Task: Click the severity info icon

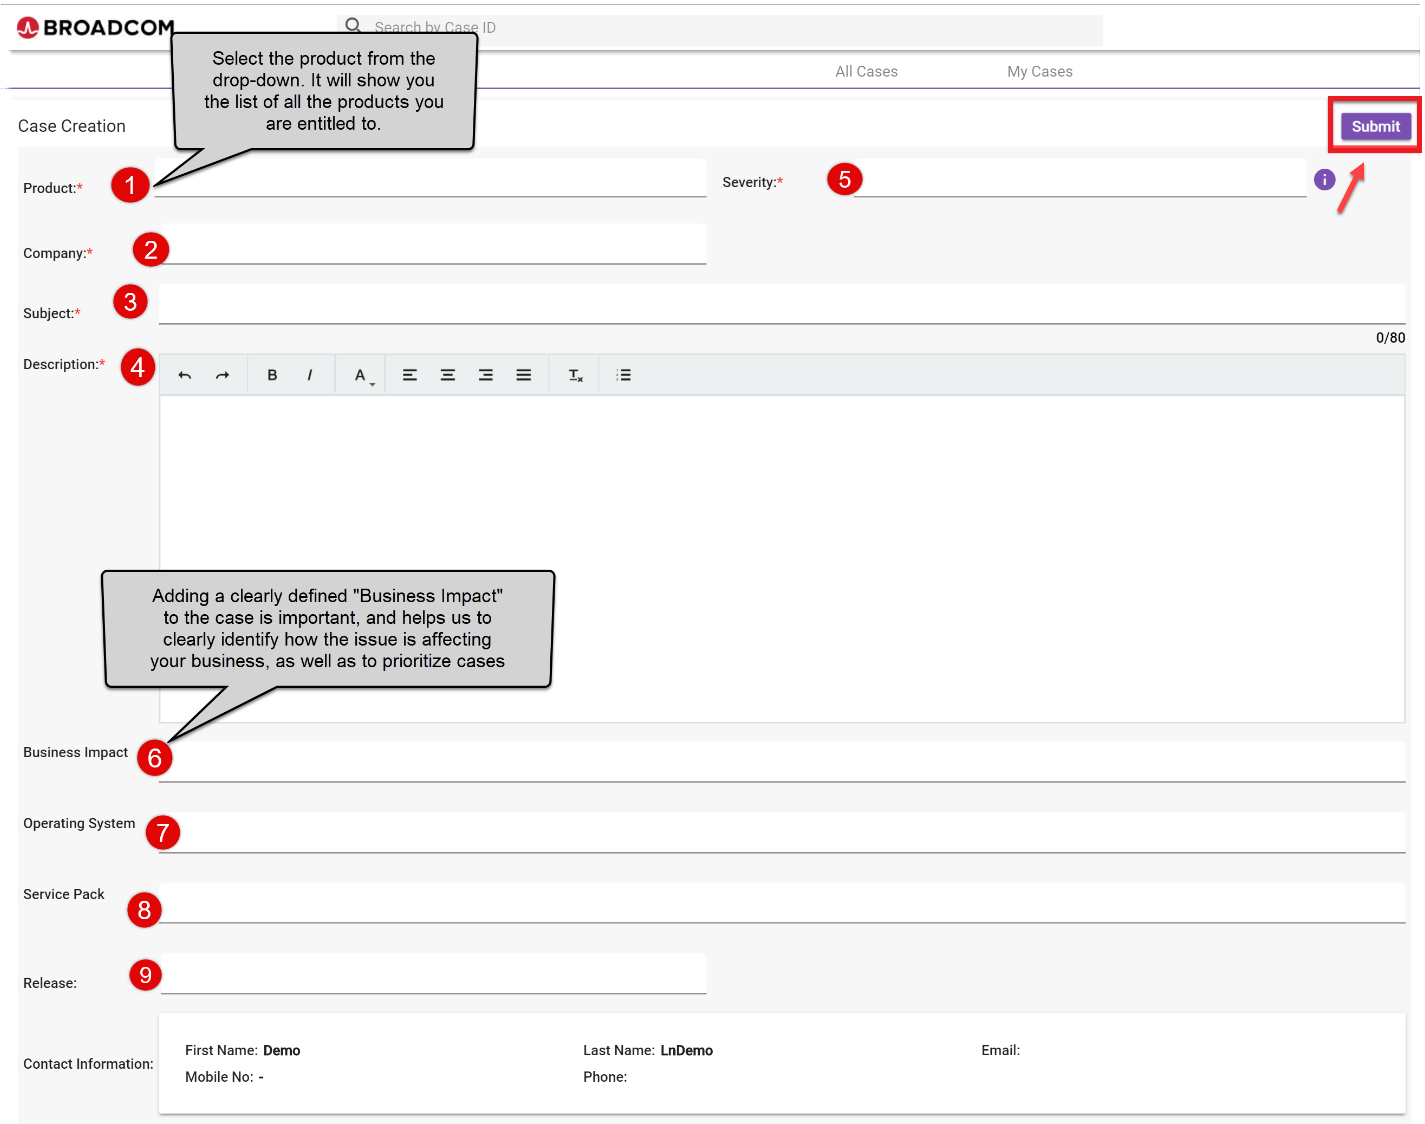Action: (x=1325, y=180)
